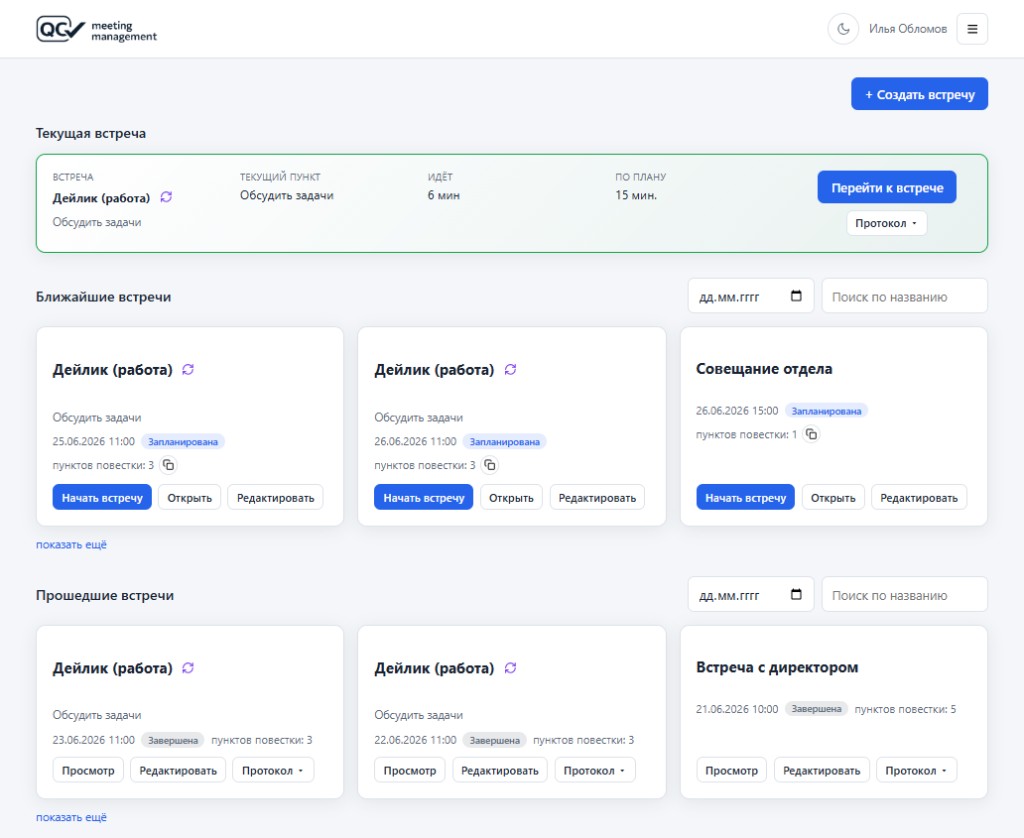Toggle dark mode with moon icon

843,29
